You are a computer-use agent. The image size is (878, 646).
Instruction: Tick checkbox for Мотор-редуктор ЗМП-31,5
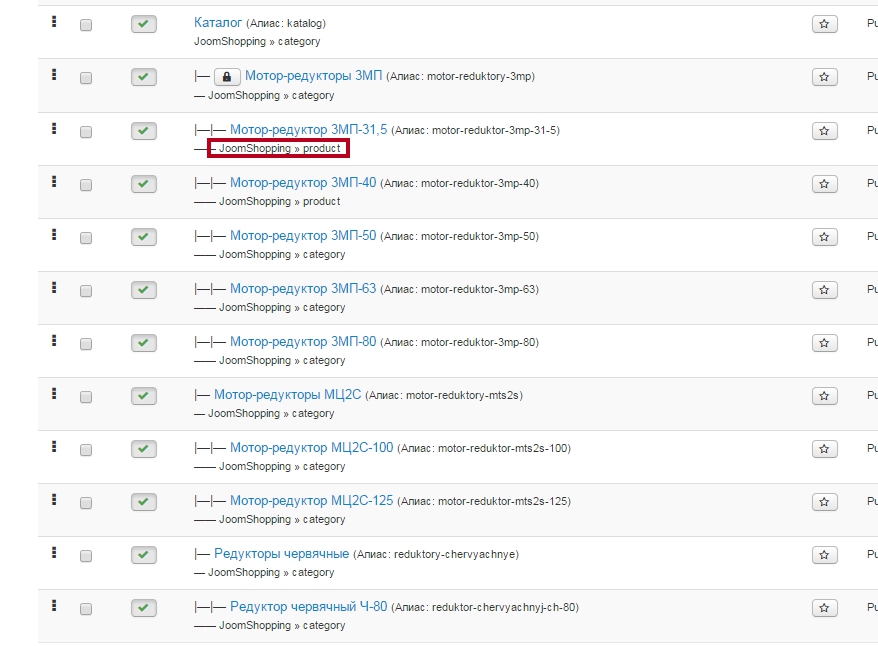click(x=86, y=132)
